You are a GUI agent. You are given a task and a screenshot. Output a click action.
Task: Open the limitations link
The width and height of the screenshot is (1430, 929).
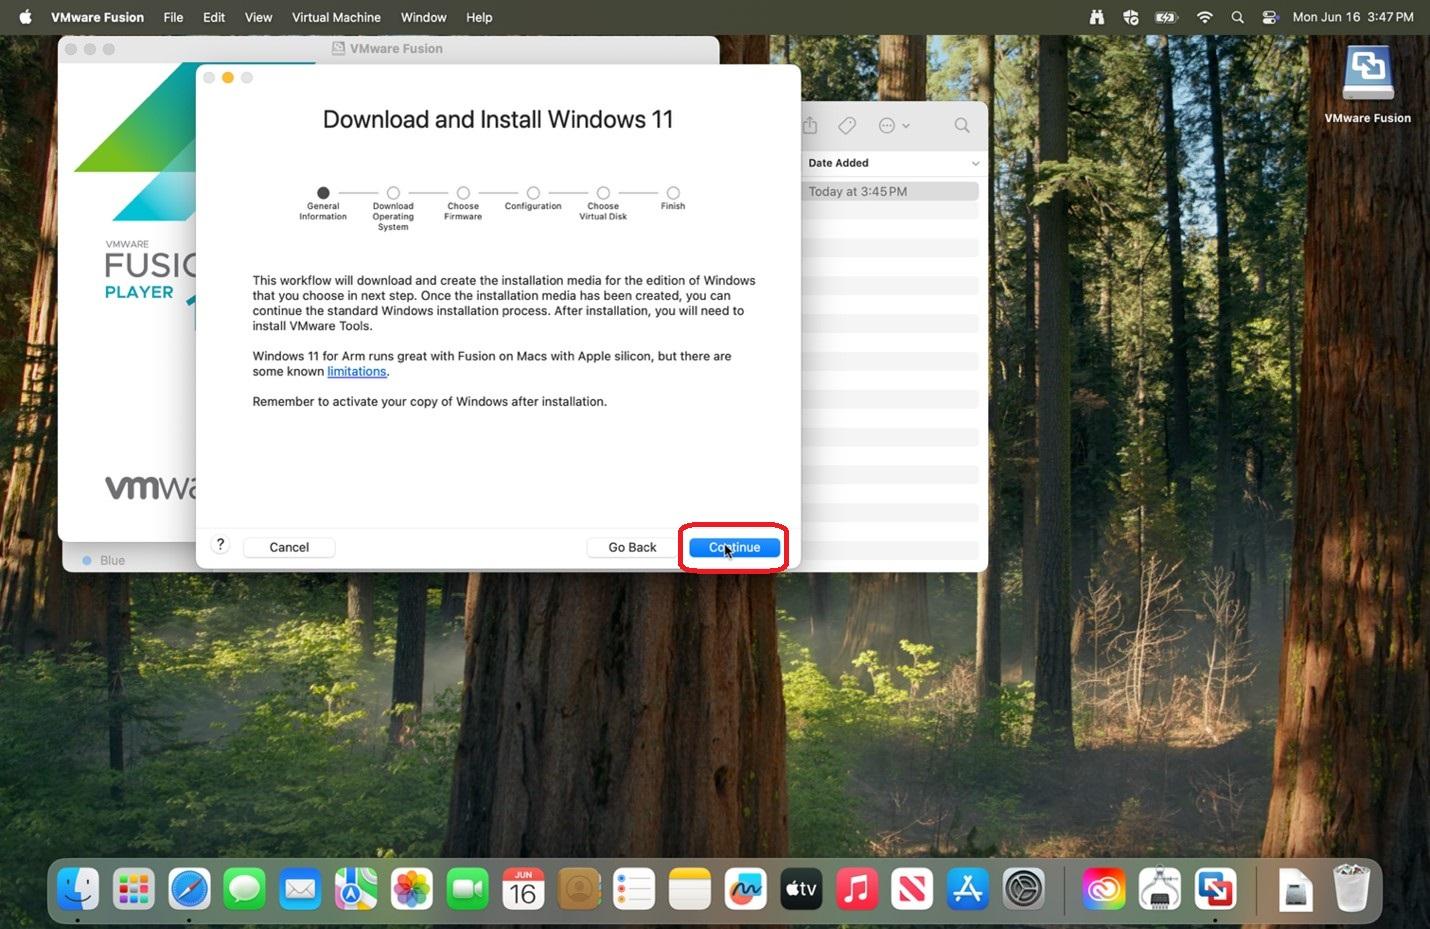357,371
